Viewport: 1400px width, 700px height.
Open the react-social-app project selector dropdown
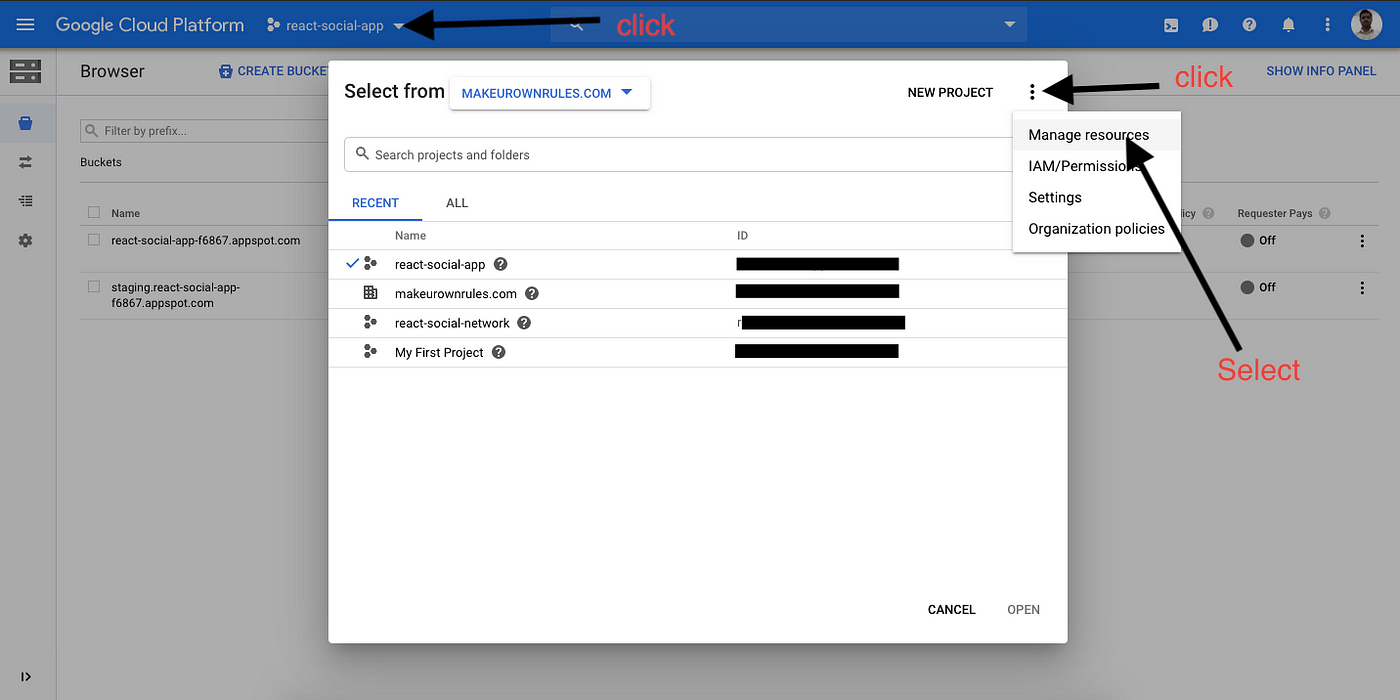coord(336,26)
